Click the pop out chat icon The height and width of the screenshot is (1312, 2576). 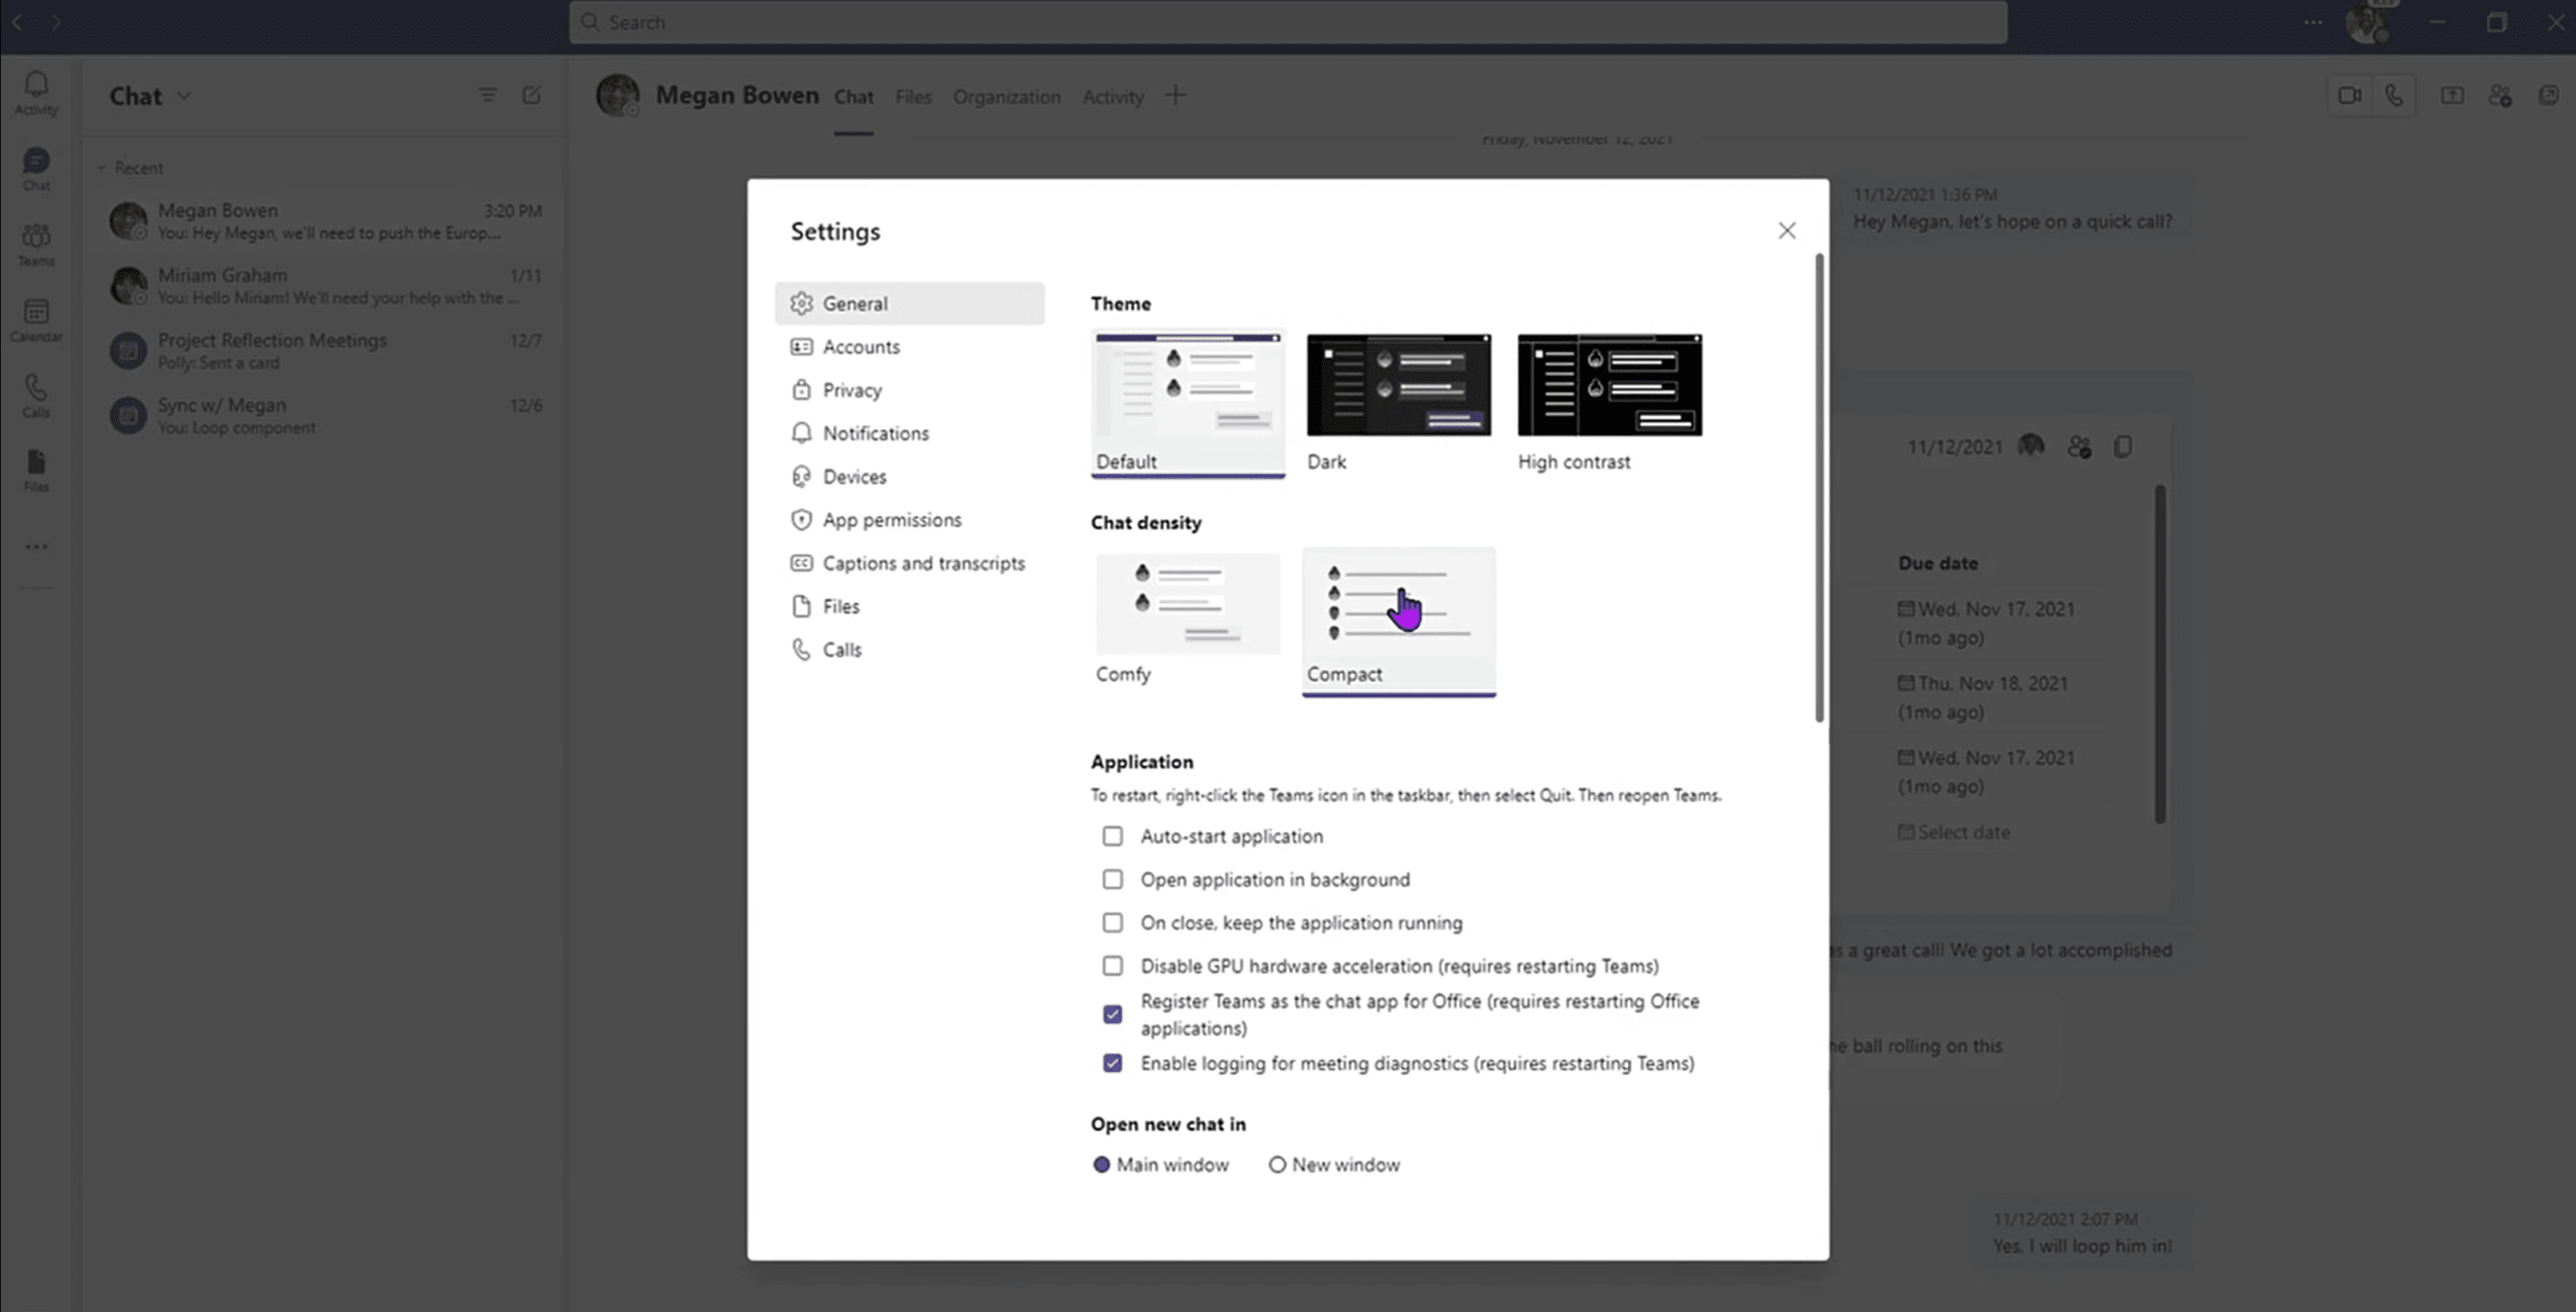coord(2548,96)
